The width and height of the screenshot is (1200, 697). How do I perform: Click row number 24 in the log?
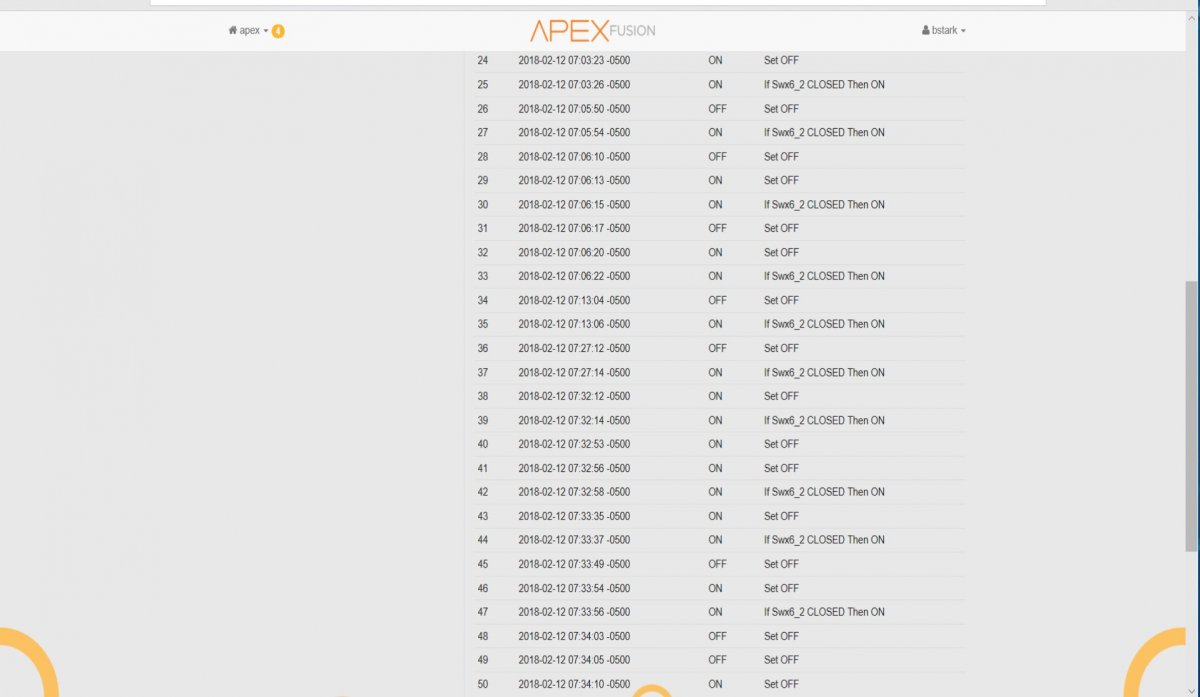(x=483, y=61)
